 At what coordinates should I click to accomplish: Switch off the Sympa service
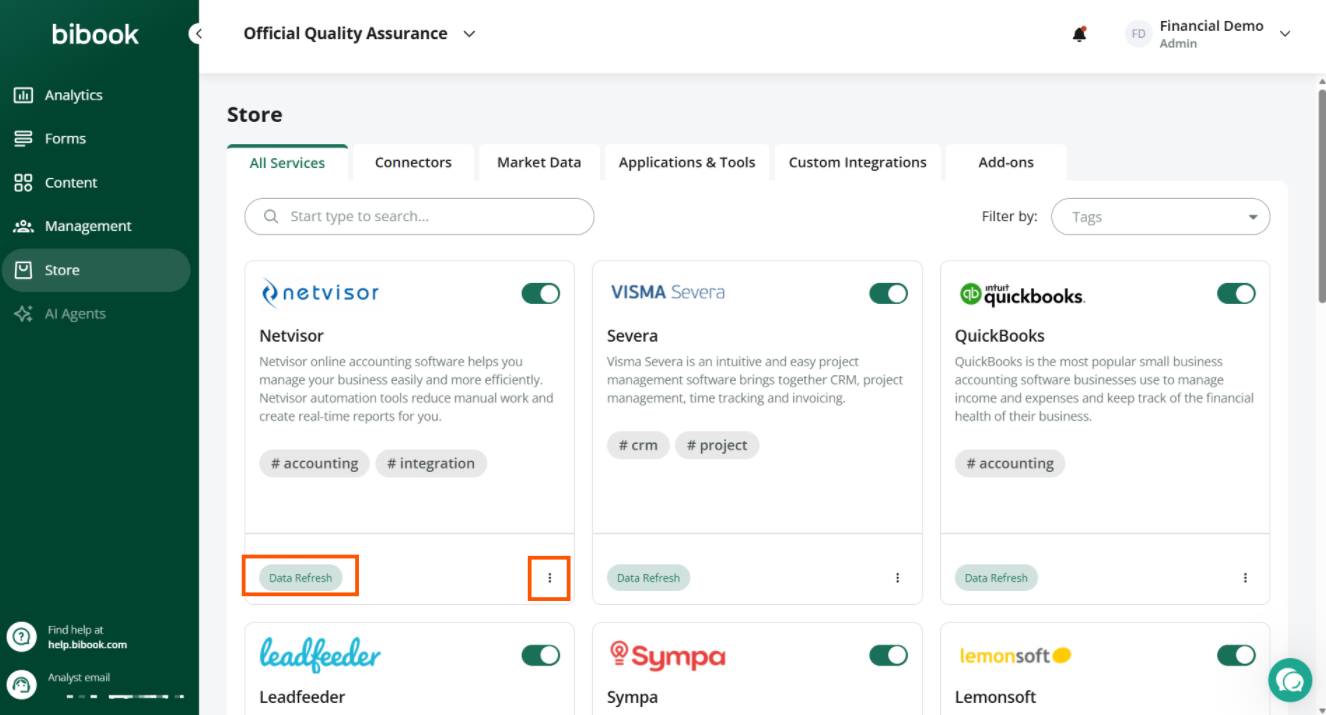(x=889, y=655)
